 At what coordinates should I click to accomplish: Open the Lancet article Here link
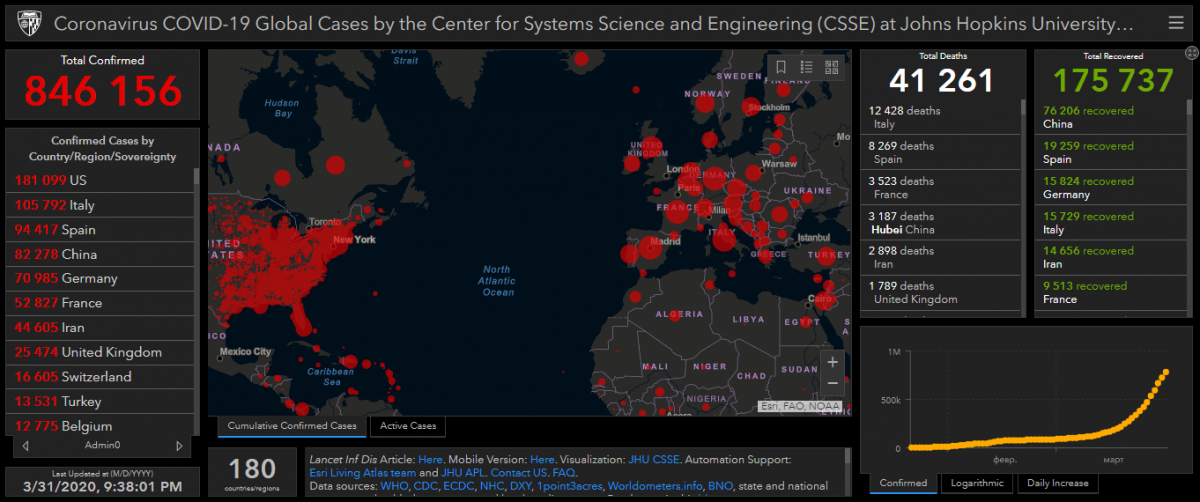(x=431, y=459)
